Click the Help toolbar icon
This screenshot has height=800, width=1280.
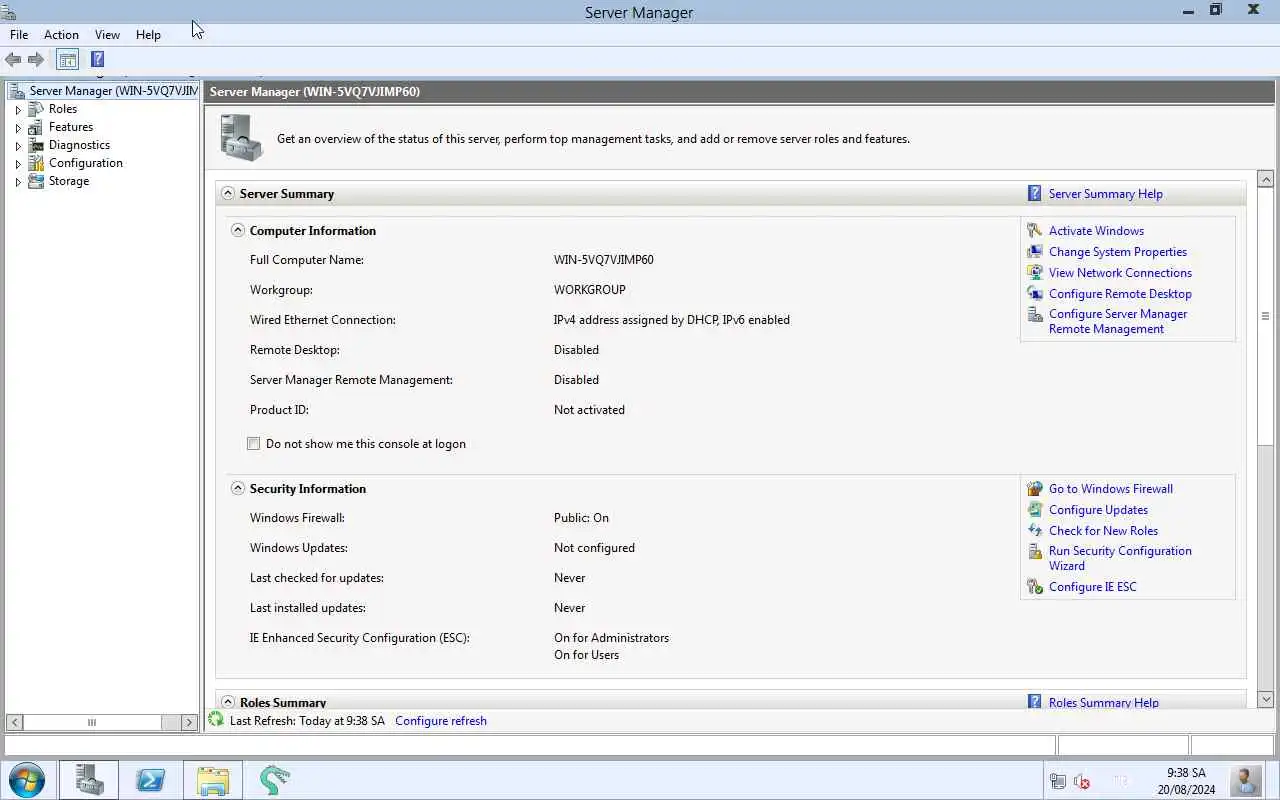click(x=97, y=60)
